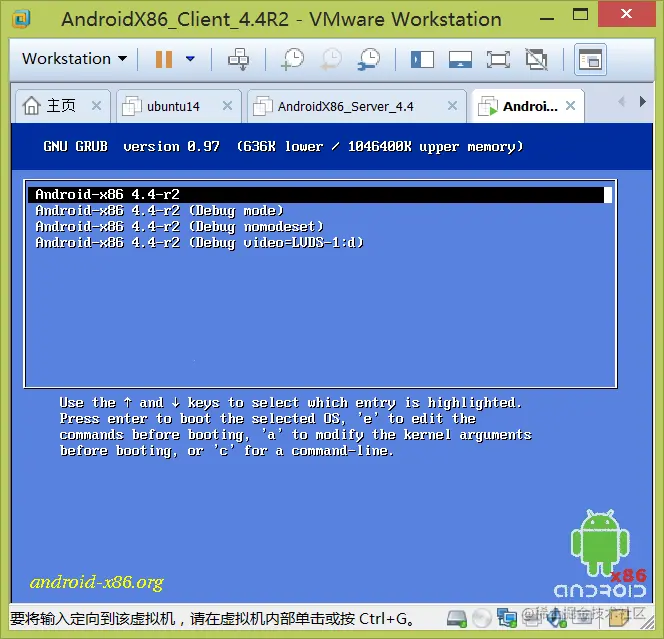Click the hard disk status bar icon
Screen dimensions: 664x639
click(456, 619)
